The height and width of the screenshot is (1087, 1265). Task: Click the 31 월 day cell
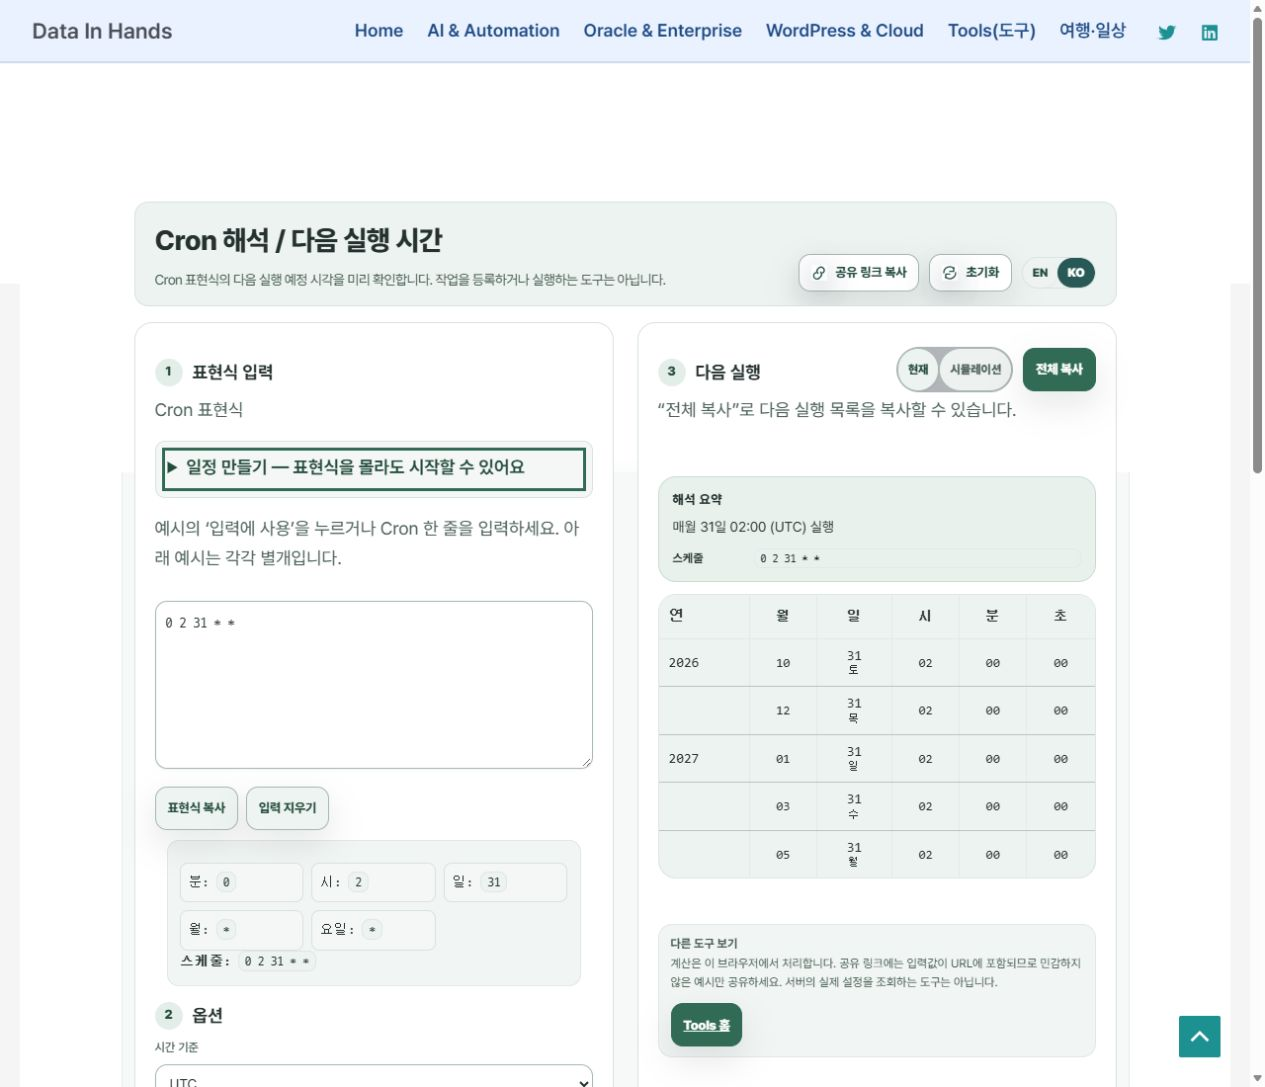pyautogui.click(x=854, y=855)
